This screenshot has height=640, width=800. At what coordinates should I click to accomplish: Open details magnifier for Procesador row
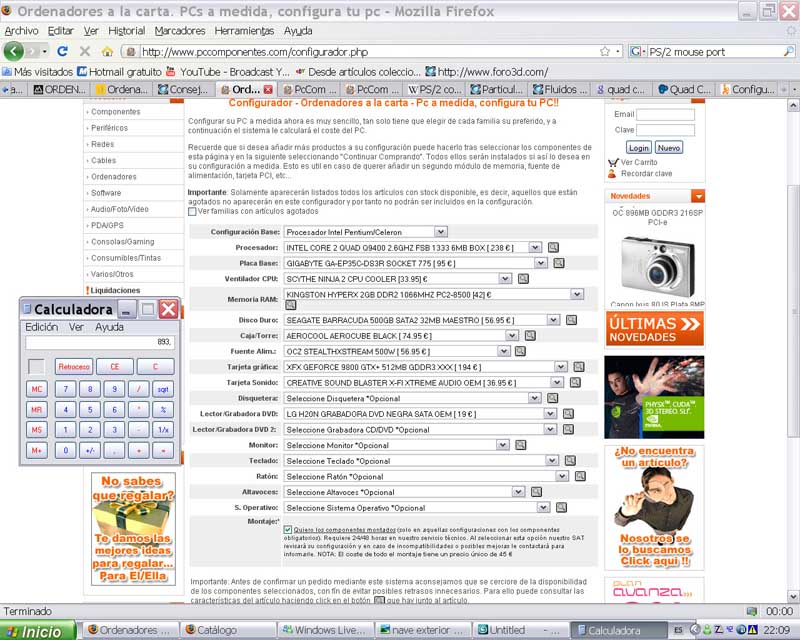[553, 248]
